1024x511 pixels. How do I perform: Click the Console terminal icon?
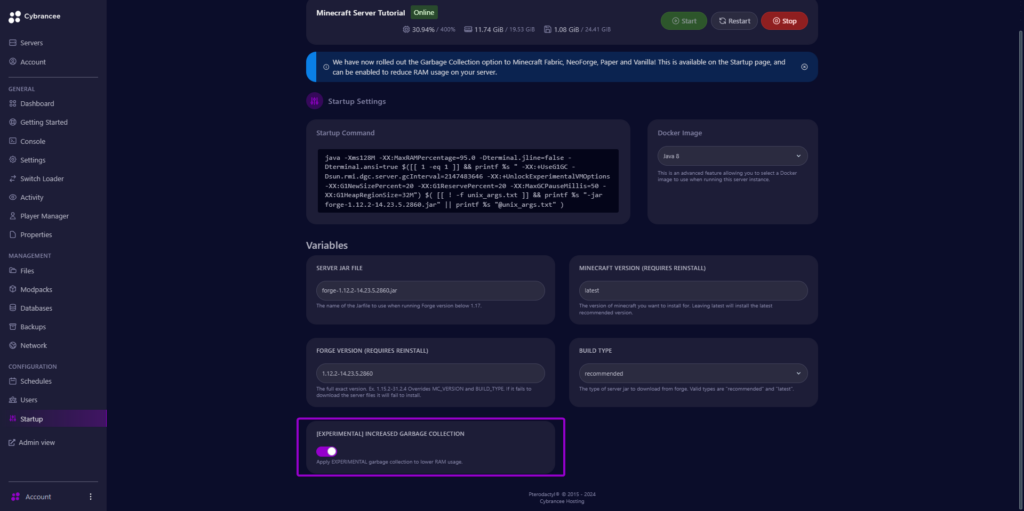pyautogui.click(x=13, y=141)
